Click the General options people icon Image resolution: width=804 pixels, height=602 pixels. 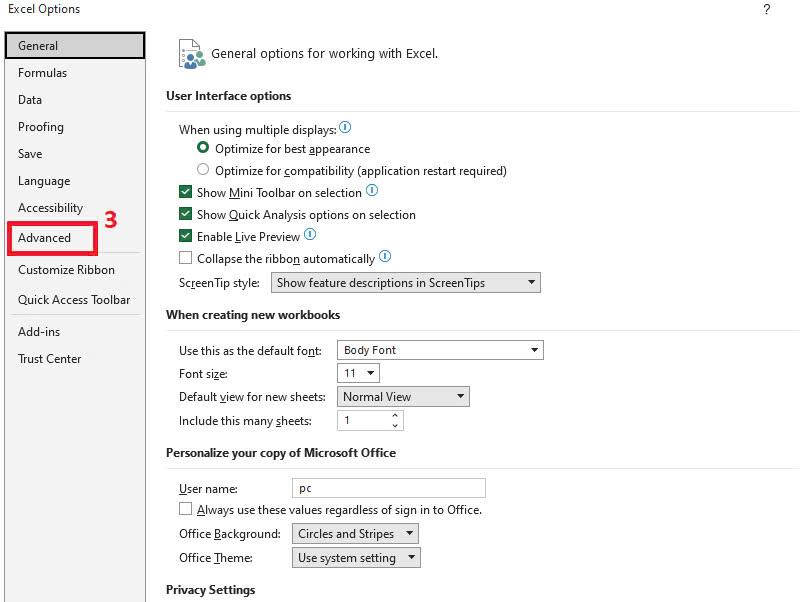[192, 54]
